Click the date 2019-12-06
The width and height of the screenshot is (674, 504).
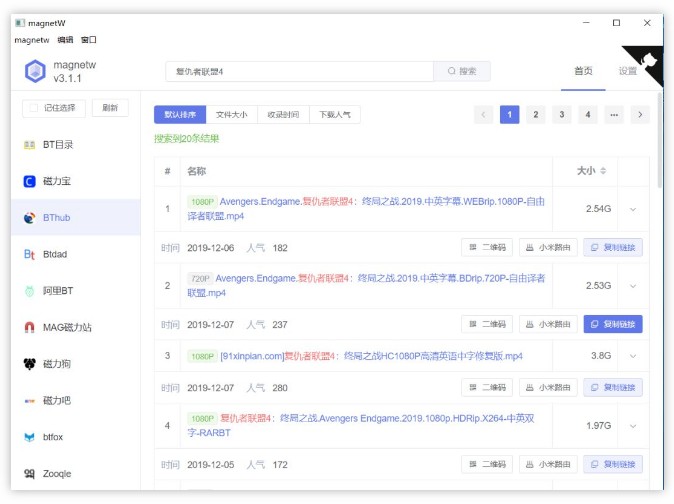pos(211,248)
